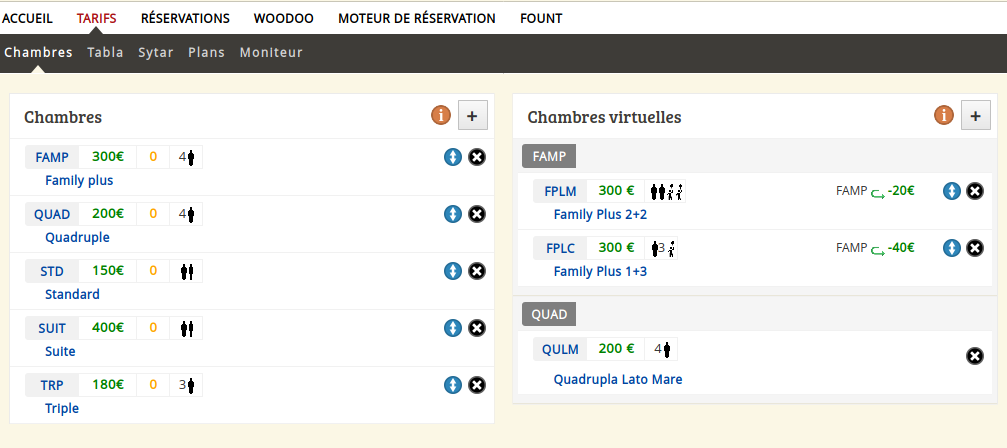Add a new room with plus button
Screen dimensions: 1007x448
point(473,116)
